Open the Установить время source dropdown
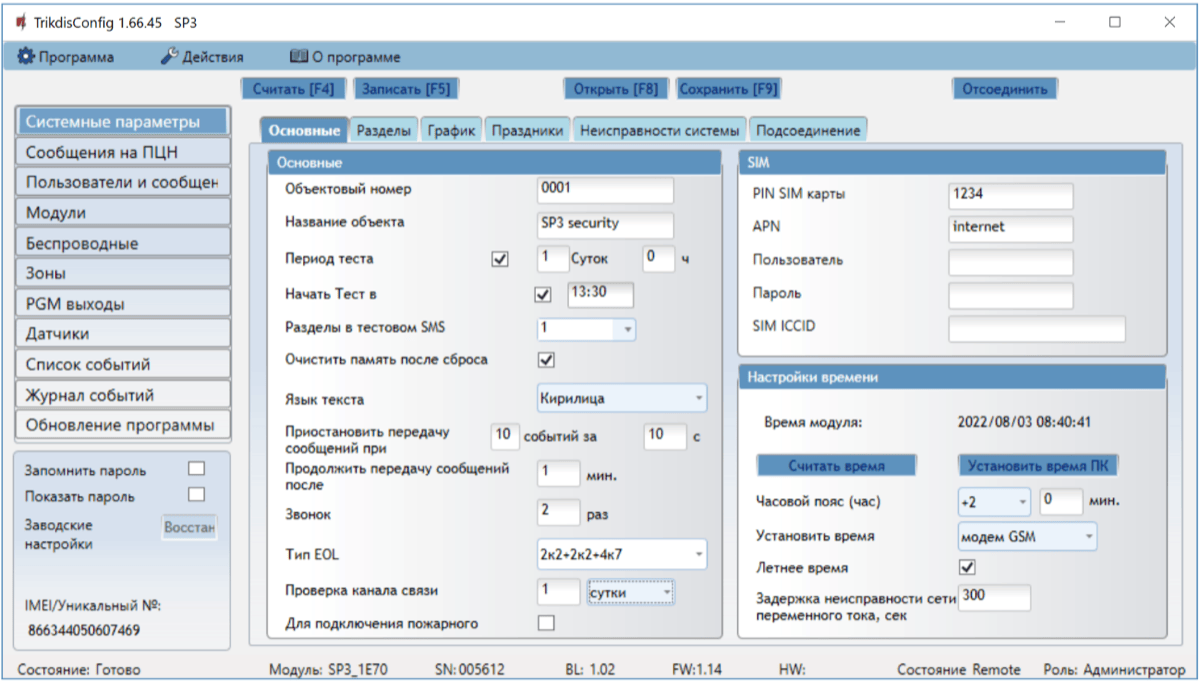Viewport: 1200px width, 682px height. (x=1026, y=537)
